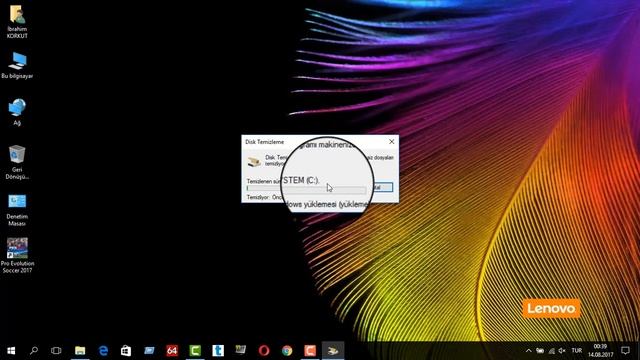Open File Explorer from taskbar

coord(80,351)
